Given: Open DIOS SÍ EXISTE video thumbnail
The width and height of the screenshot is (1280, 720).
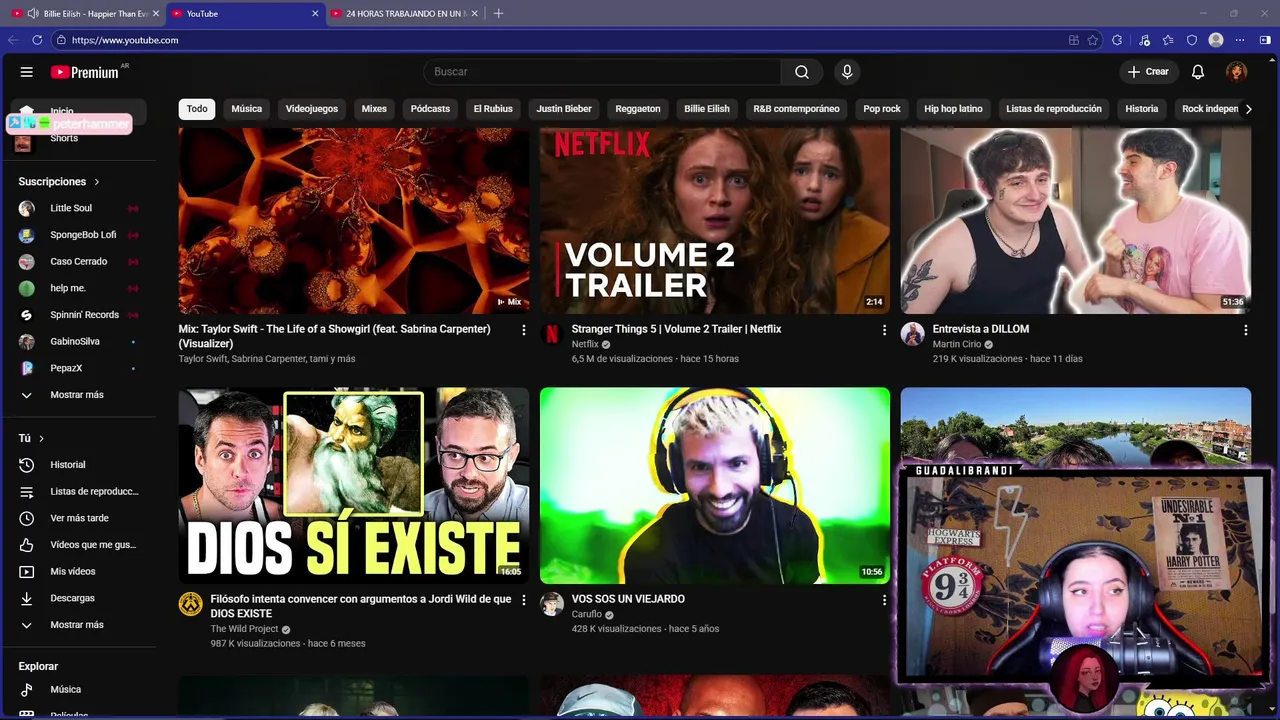Looking at the screenshot, I should 354,485.
